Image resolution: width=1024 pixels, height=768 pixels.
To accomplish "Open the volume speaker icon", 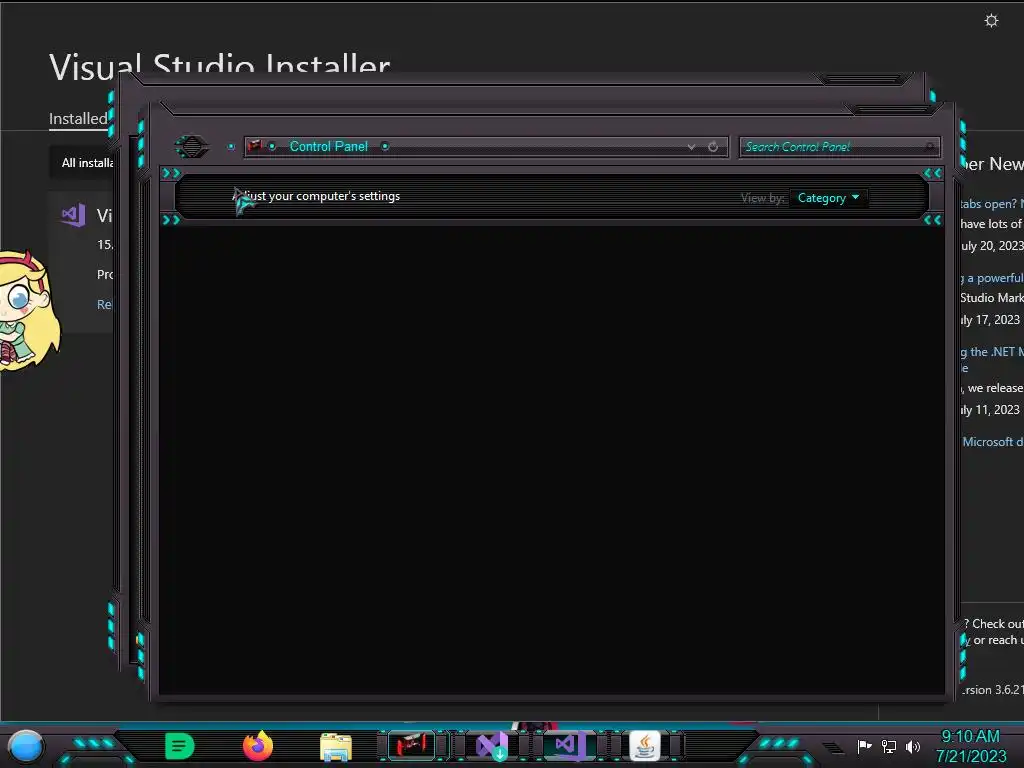I will 913,746.
